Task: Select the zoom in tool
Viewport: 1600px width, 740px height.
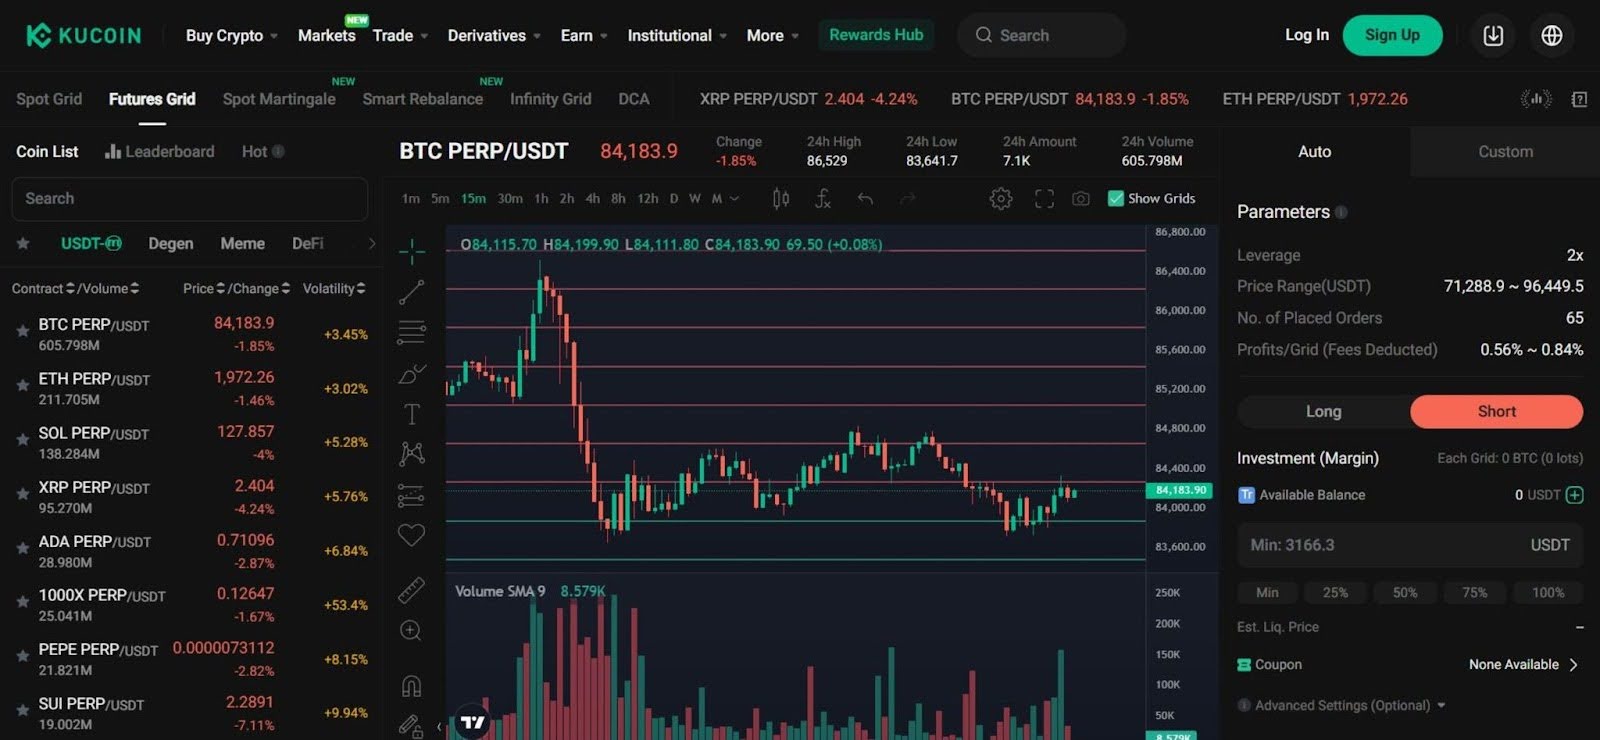Action: tap(411, 631)
